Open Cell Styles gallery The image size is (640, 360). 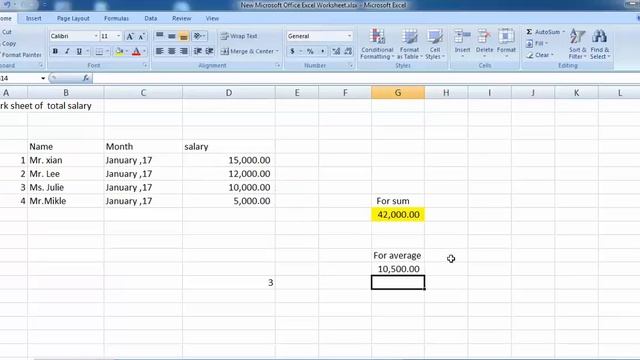(435, 44)
